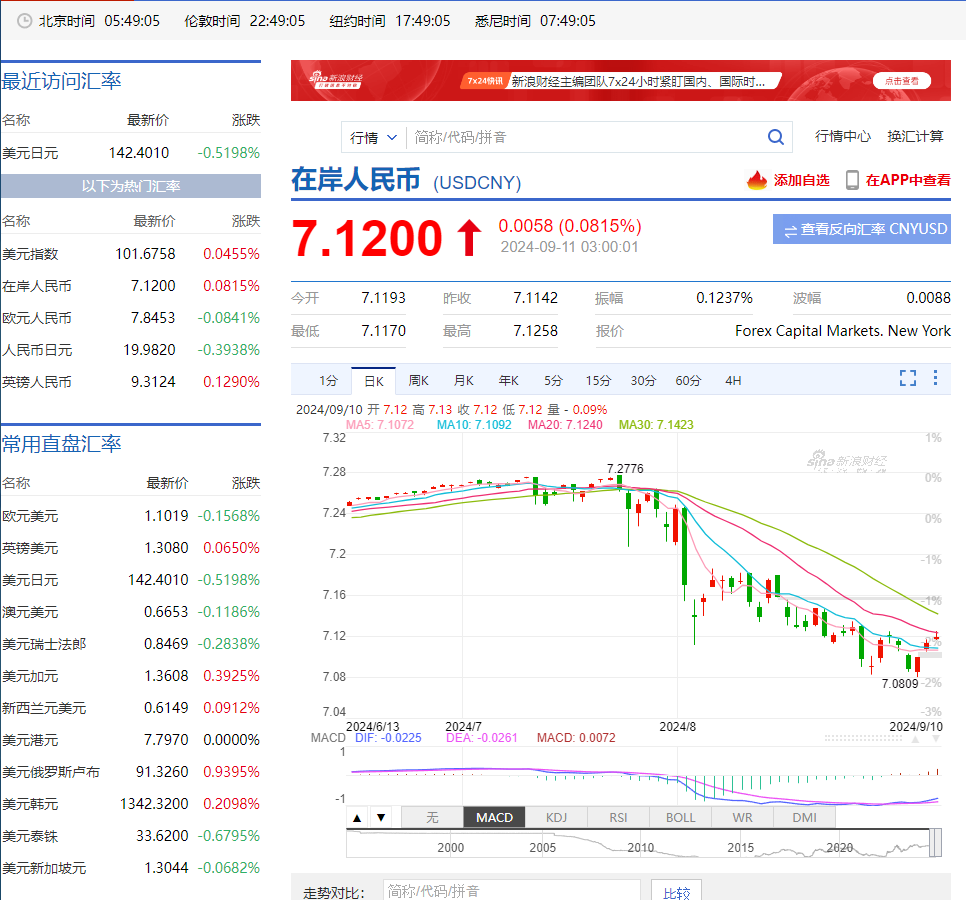Click the down triangle indicator button
Viewport: 966px width, 900px height.
click(x=381, y=817)
